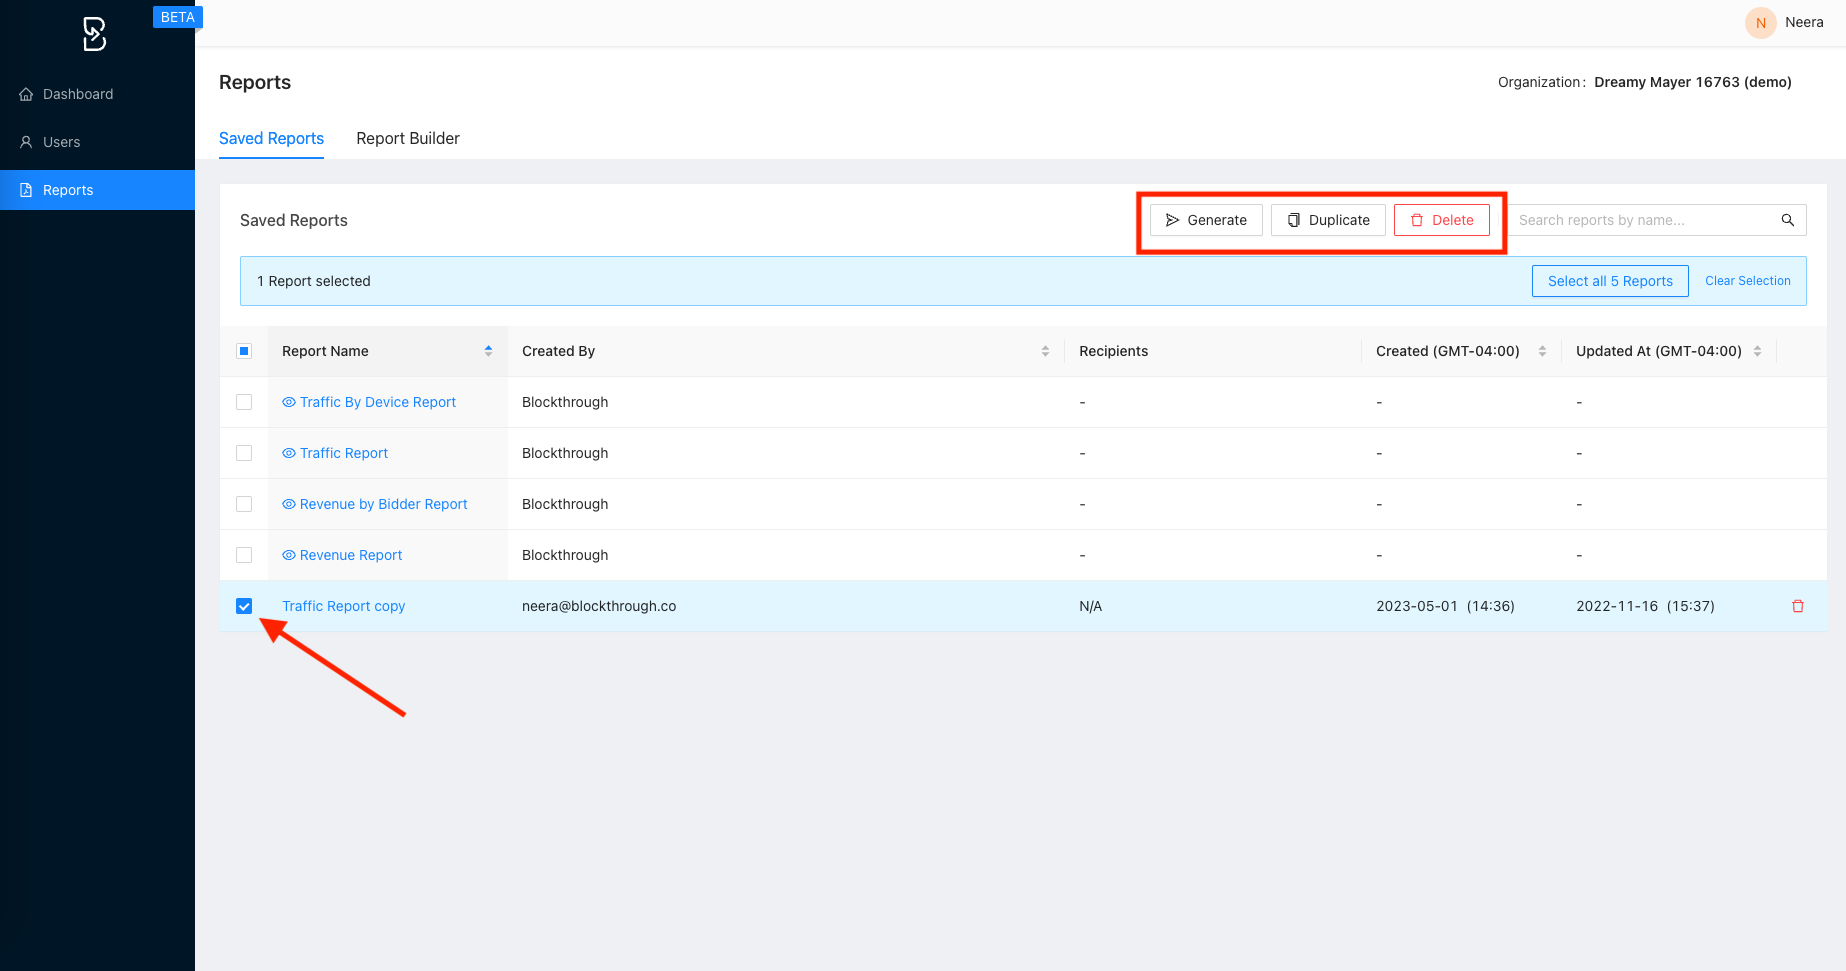Click the Neera username label
The height and width of the screenshot is (971, 1846).
(x=1804, y=22)
